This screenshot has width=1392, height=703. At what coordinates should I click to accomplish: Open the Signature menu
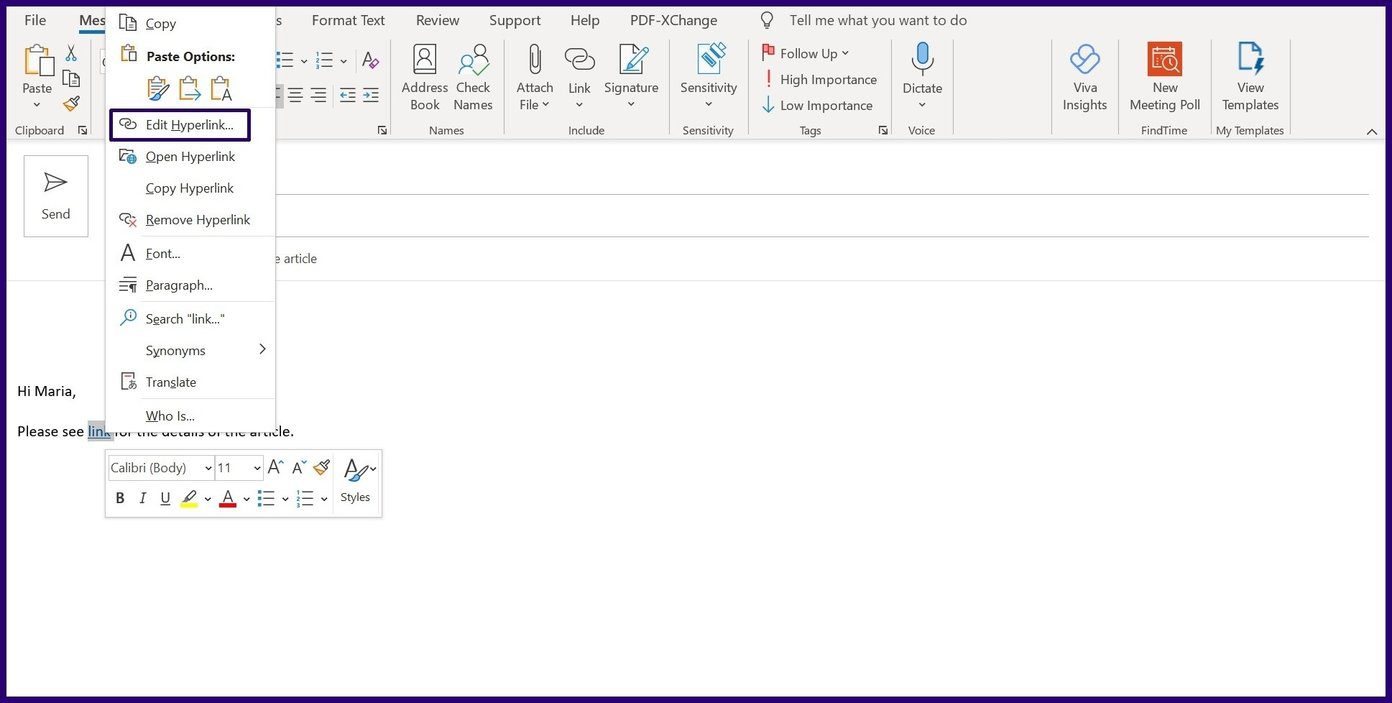(632, 78)
